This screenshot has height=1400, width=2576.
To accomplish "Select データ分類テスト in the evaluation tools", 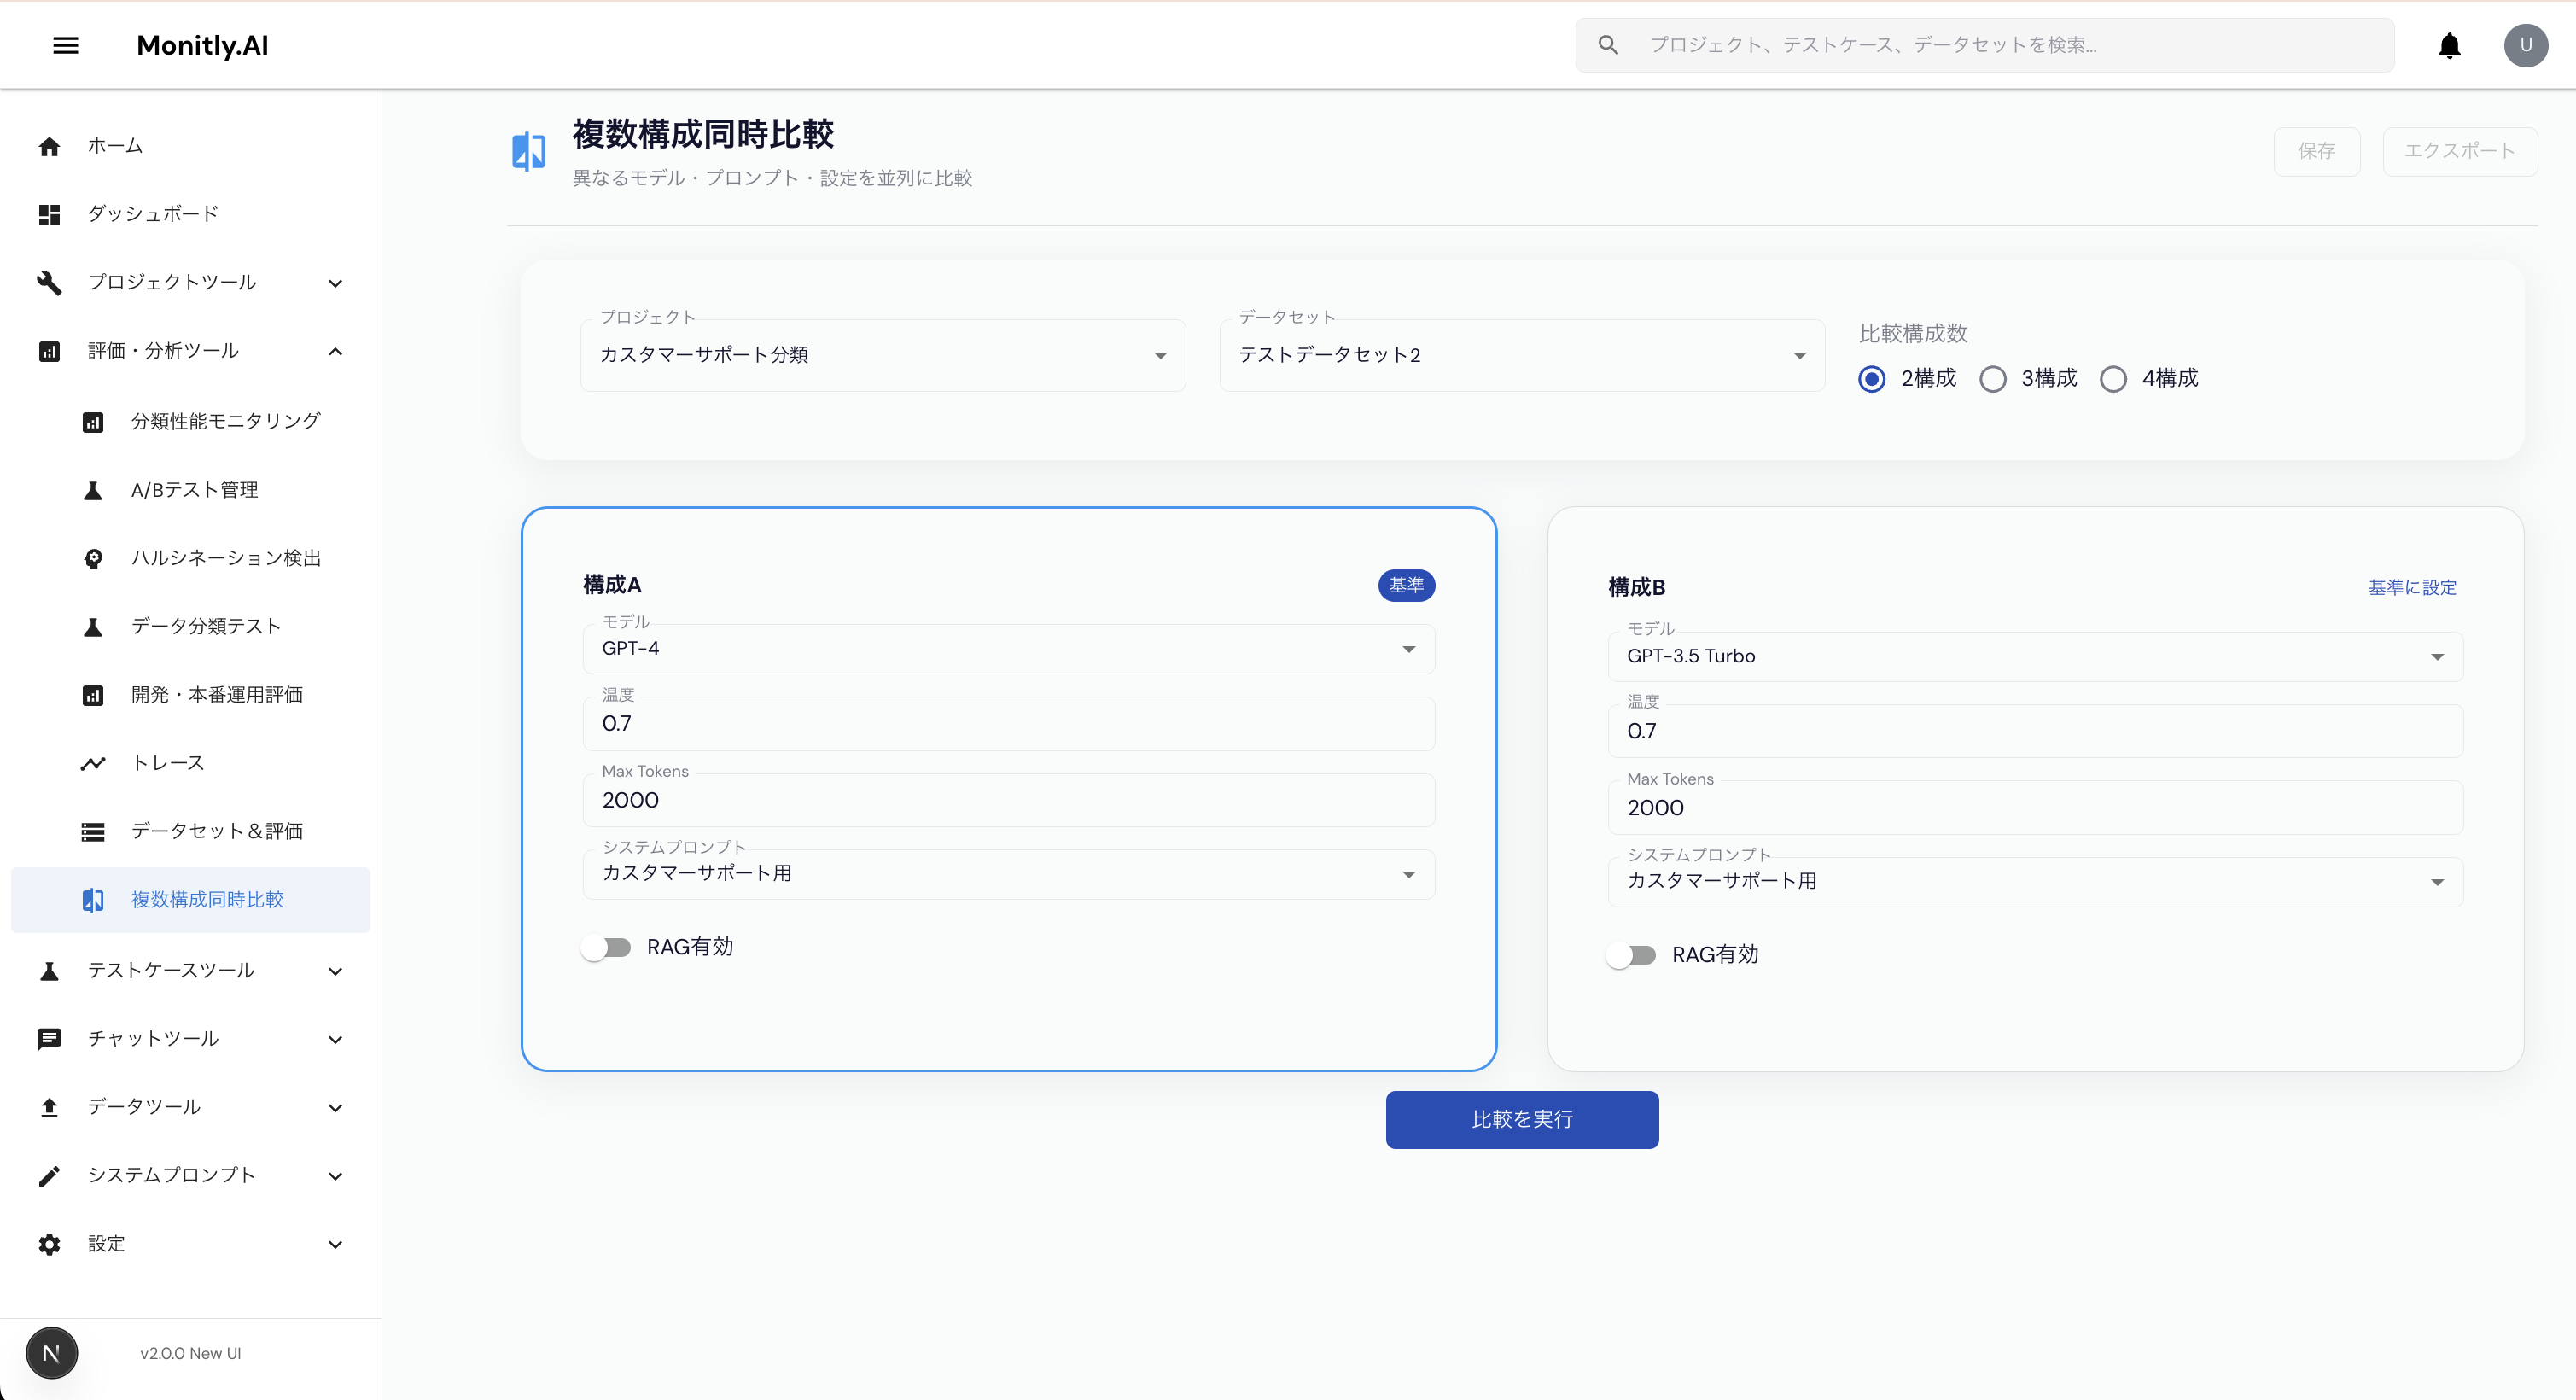I will [205, 626].
